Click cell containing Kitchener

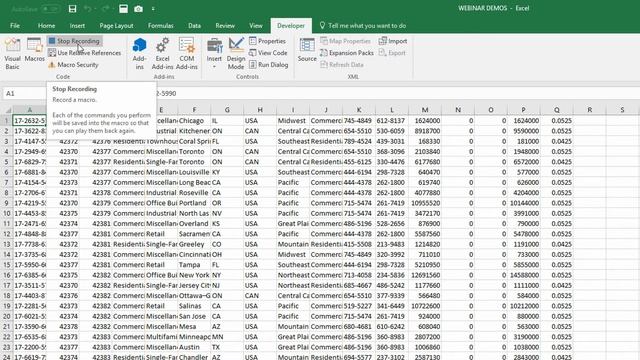point(194,131)
